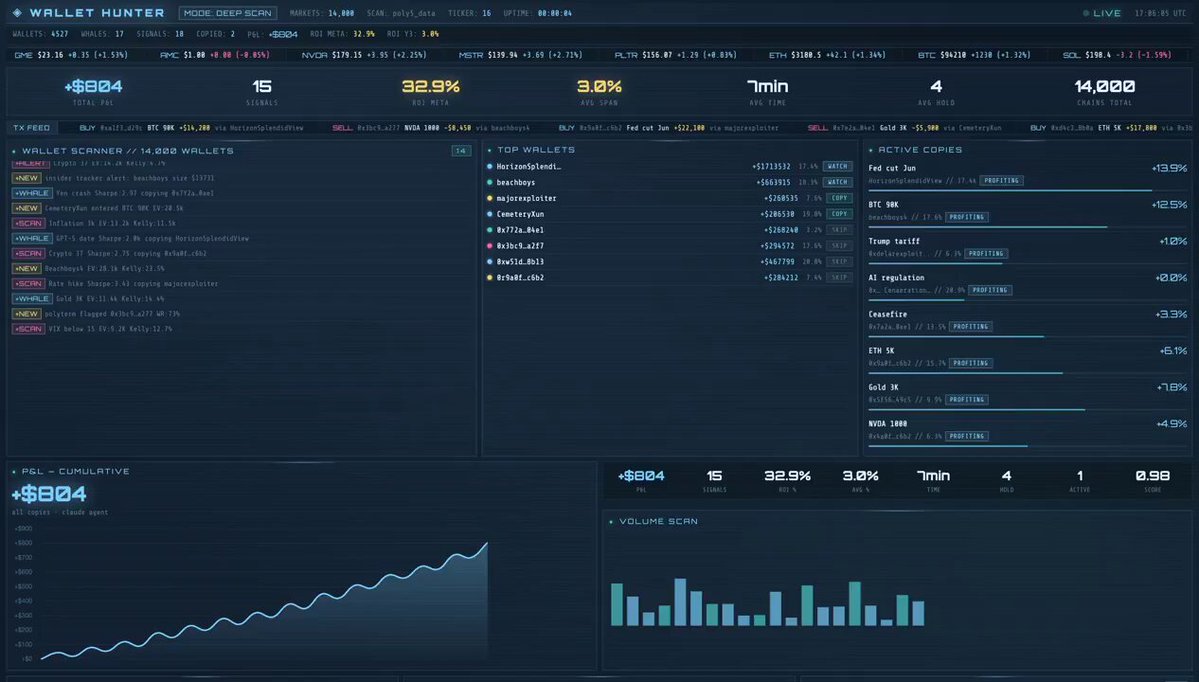Click the SCAN tag on VIX below 15 row

[28, 329]
